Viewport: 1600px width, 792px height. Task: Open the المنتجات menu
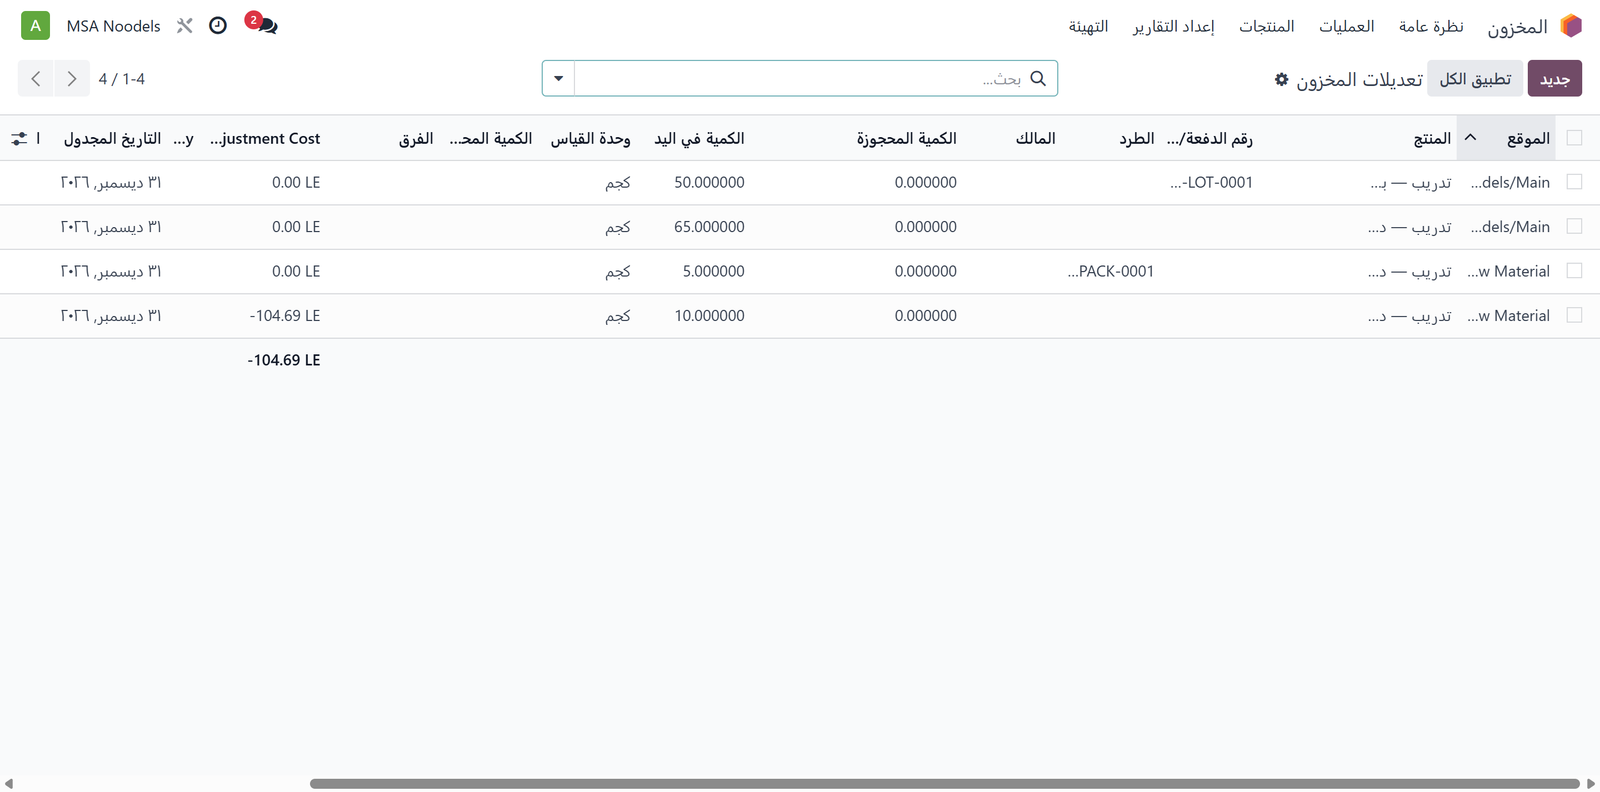[1267, 26]
